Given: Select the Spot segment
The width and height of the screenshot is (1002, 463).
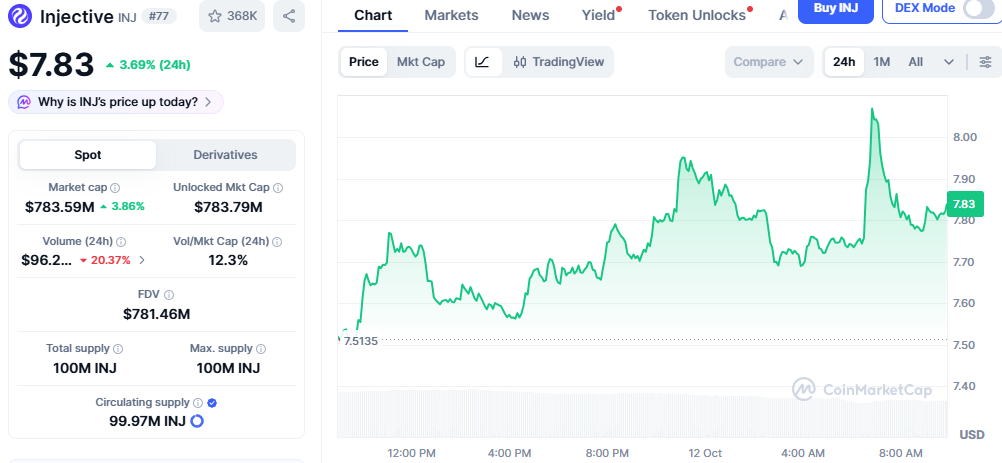Looking at the screenshot, I should 88,155.
